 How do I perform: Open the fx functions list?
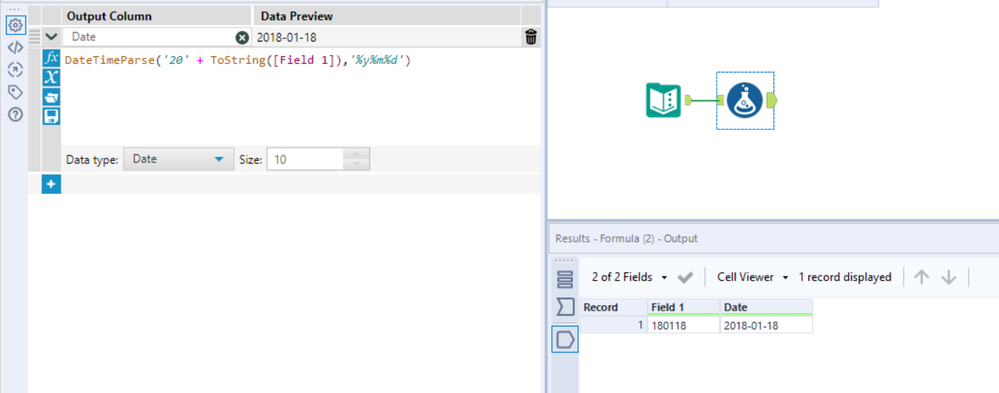(52, 58)
